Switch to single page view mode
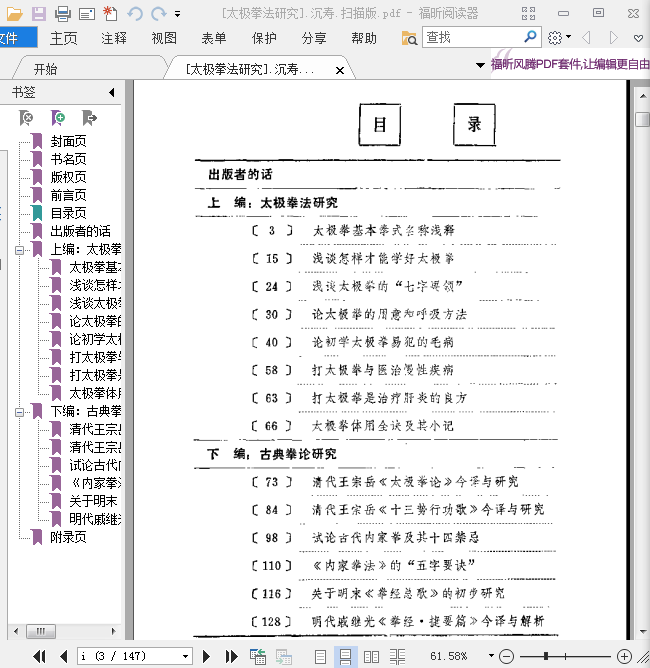Image resolution: width=650 pixels, height=668 pixels. tap(320, 656)
